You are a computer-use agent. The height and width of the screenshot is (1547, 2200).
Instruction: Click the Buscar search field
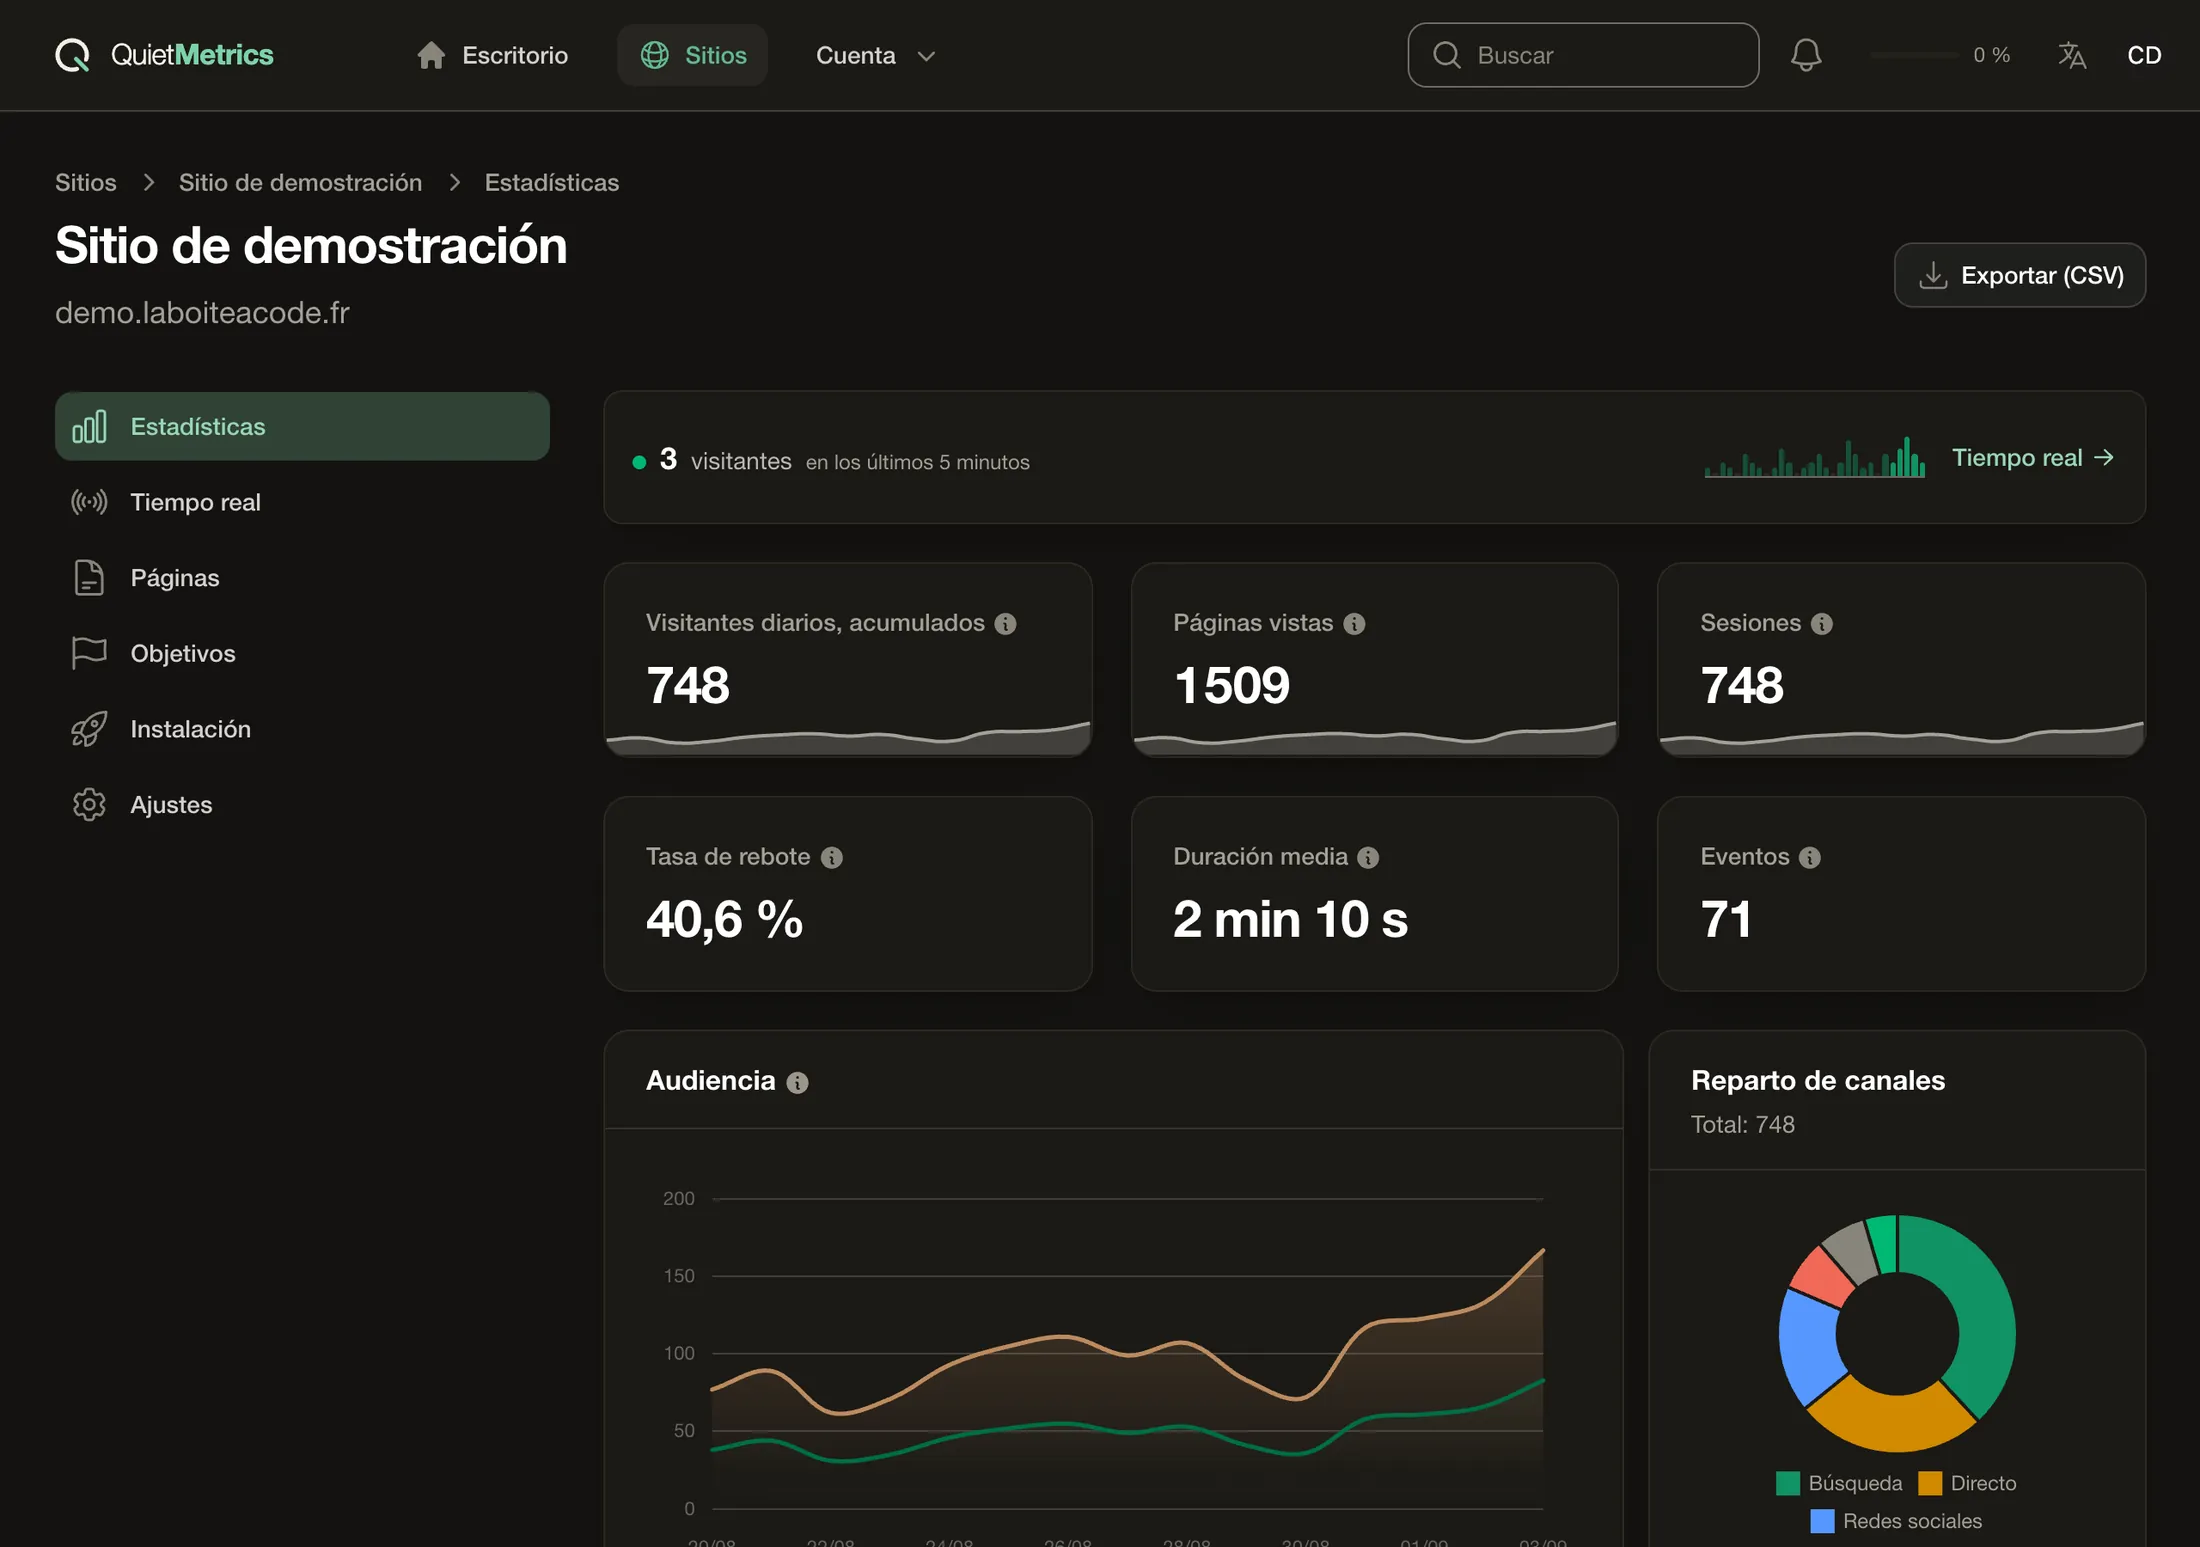click(x=1583, y=55)
